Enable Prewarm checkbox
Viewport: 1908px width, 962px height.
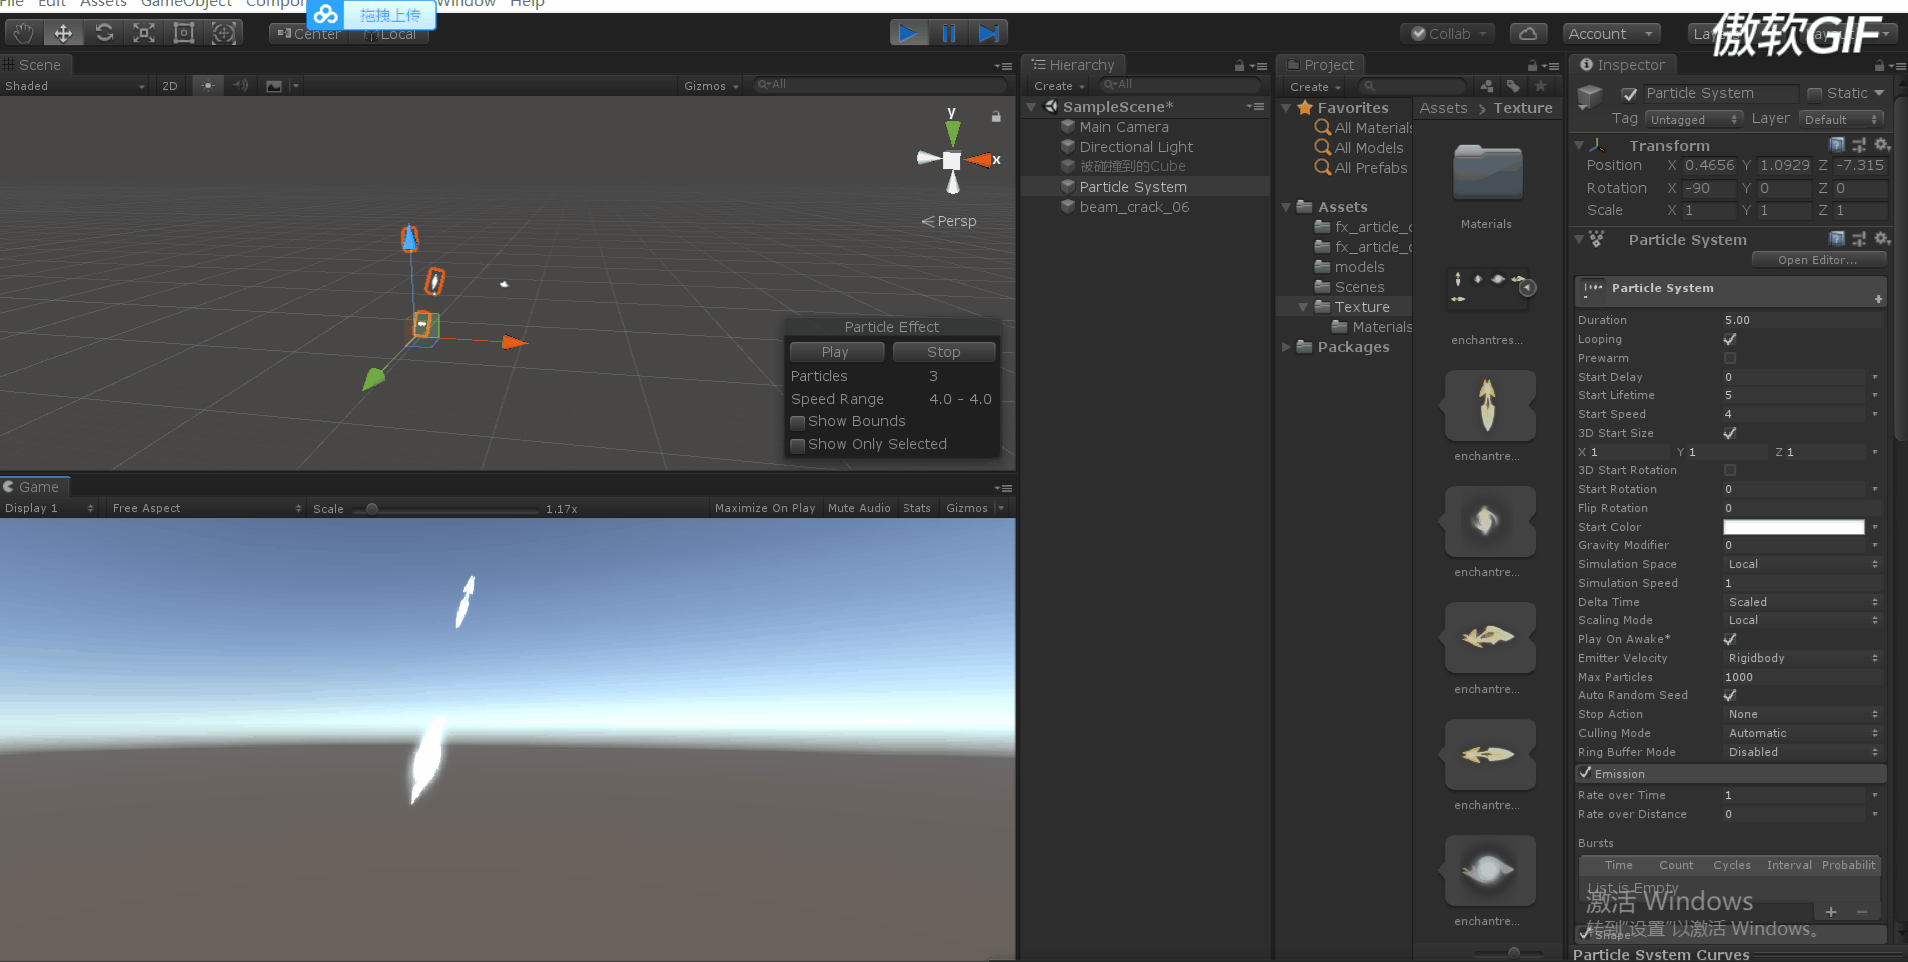pos(1730,358)
